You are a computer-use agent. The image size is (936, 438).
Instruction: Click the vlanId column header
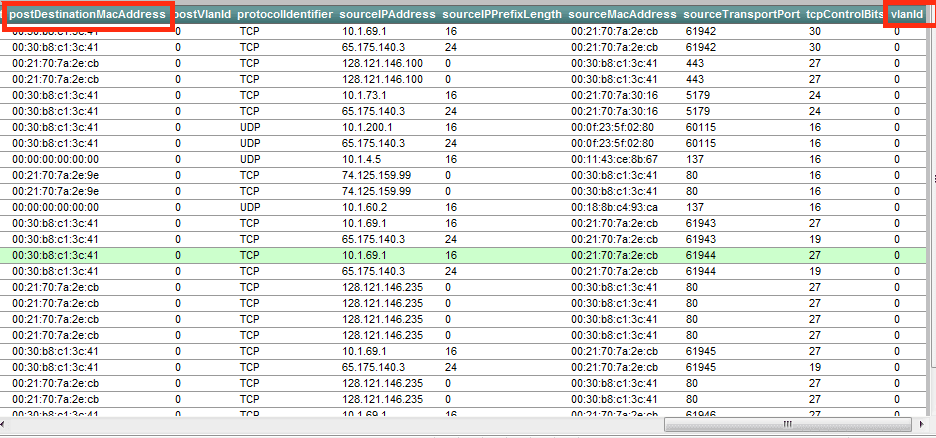[907, 14]
